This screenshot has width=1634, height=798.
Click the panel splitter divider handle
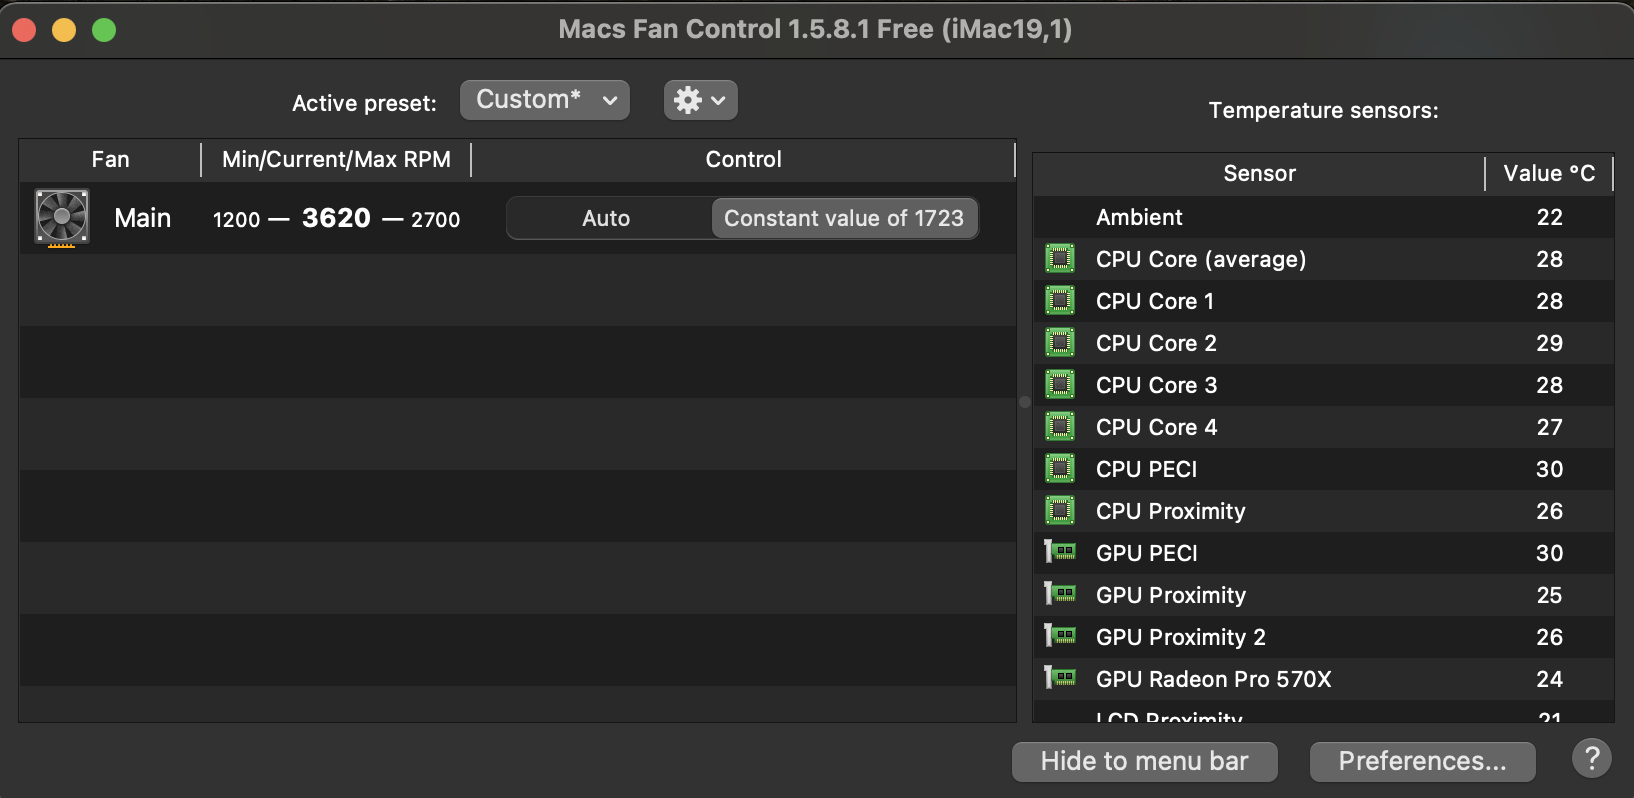tap(1025, 402)
